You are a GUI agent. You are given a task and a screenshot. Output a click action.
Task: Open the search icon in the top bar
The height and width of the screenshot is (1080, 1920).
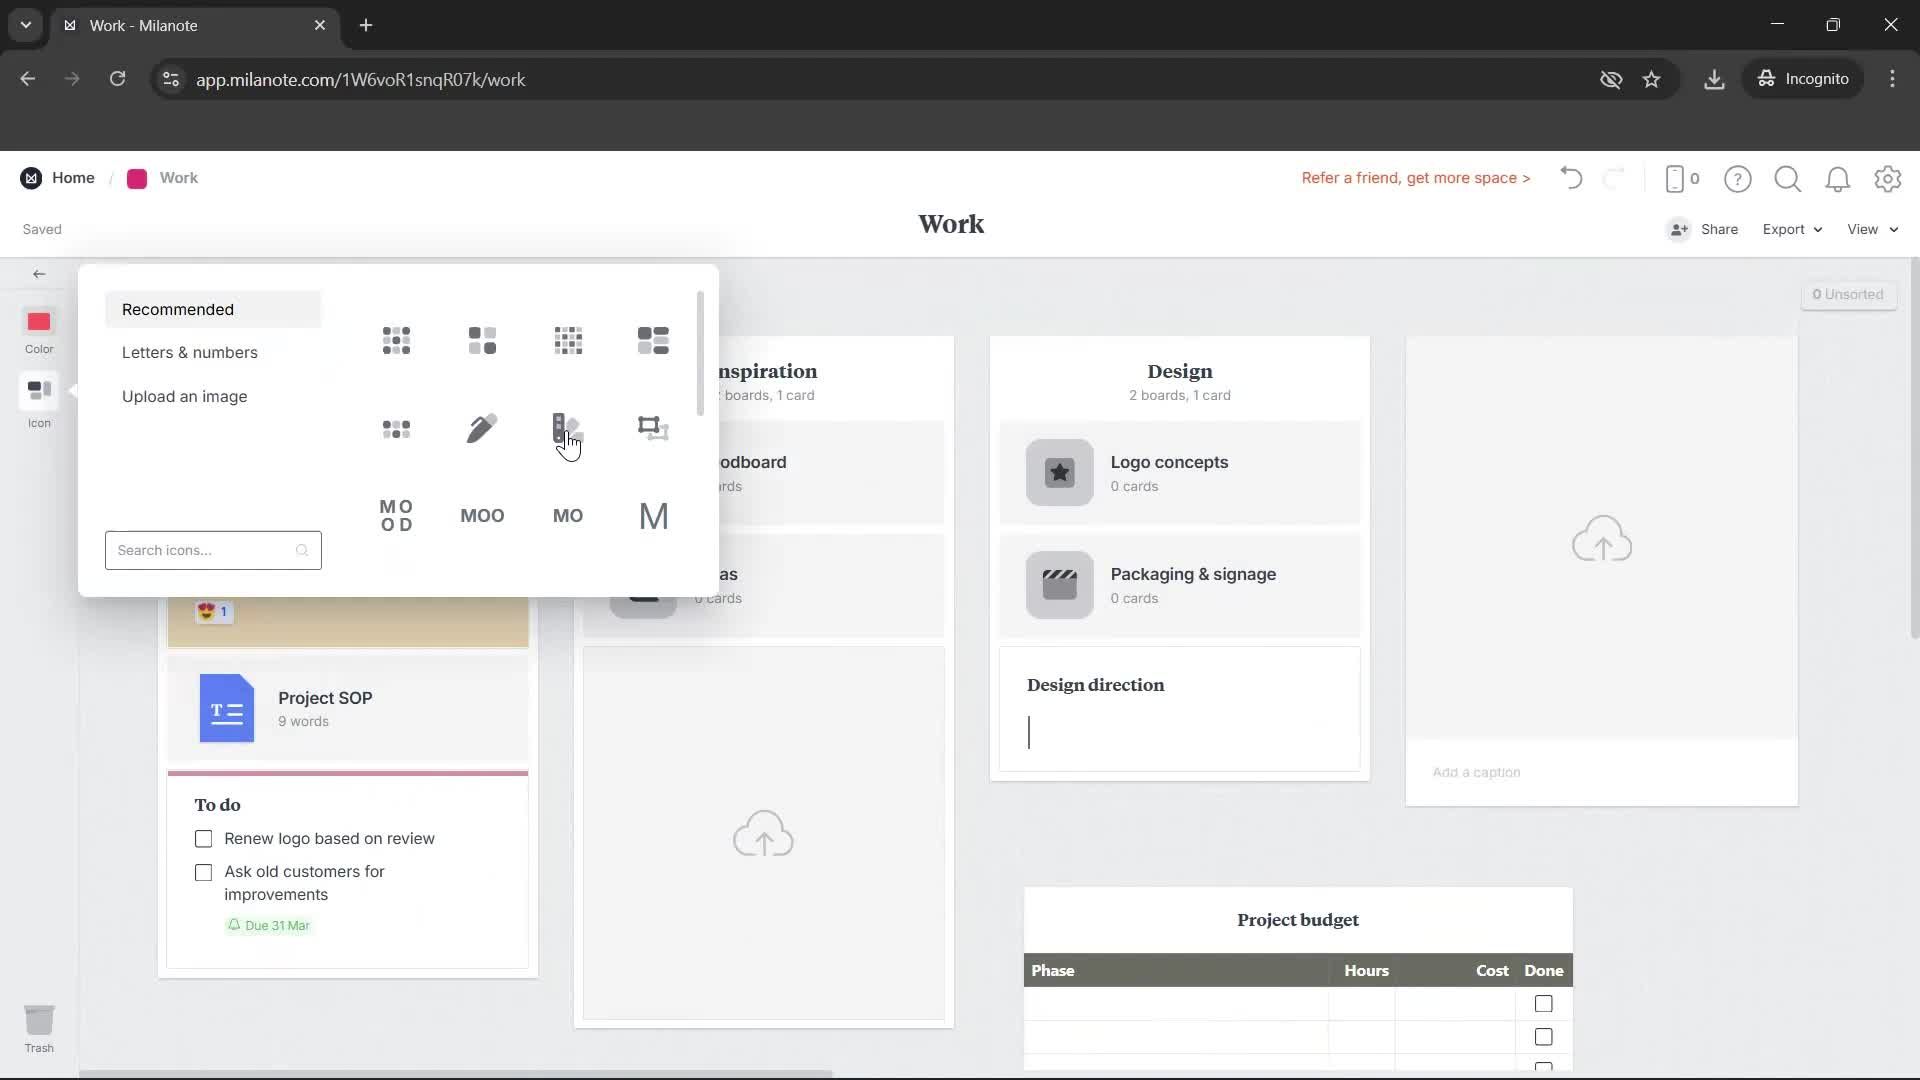pyautogui.click(x=1787, y=178)
